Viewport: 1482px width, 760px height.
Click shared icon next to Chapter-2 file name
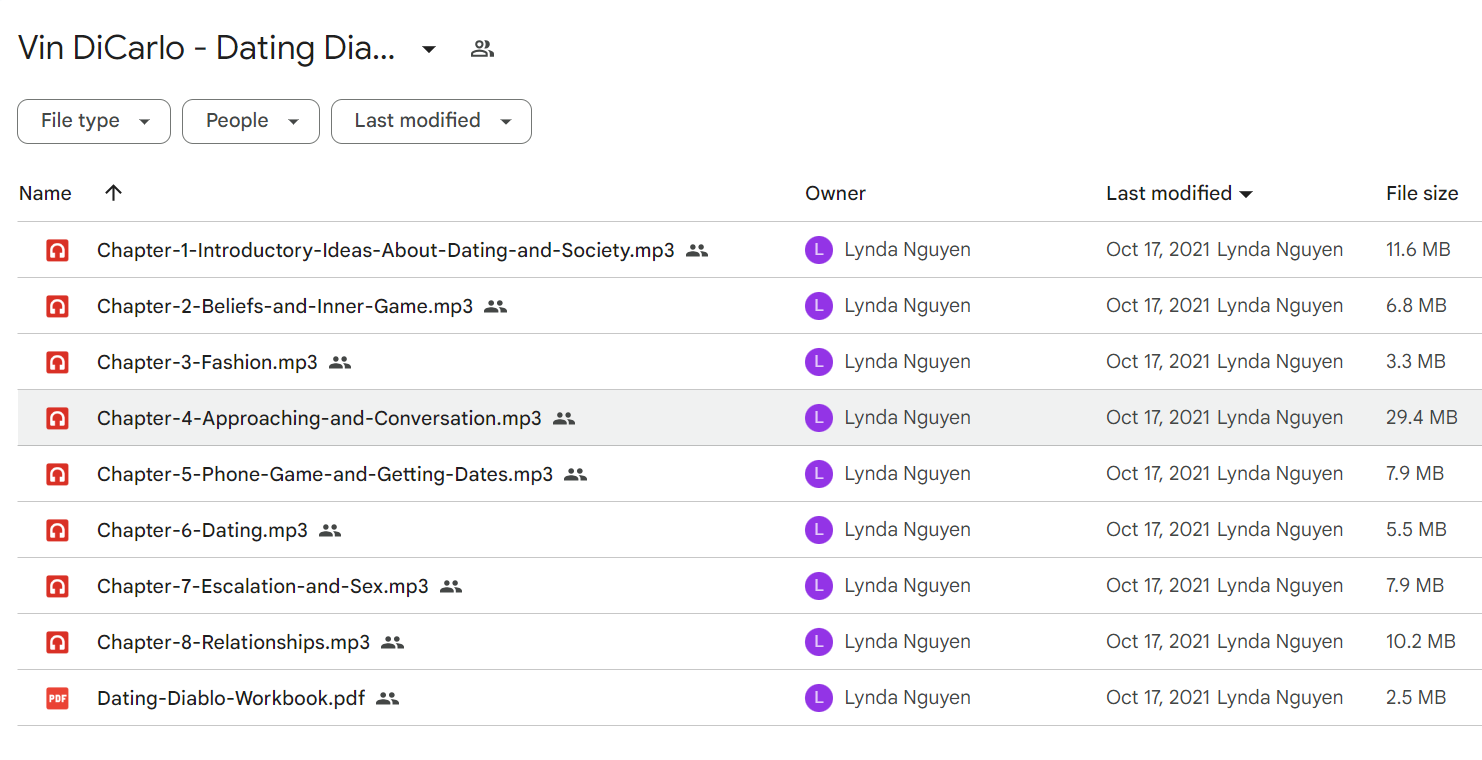click(495, 307)
